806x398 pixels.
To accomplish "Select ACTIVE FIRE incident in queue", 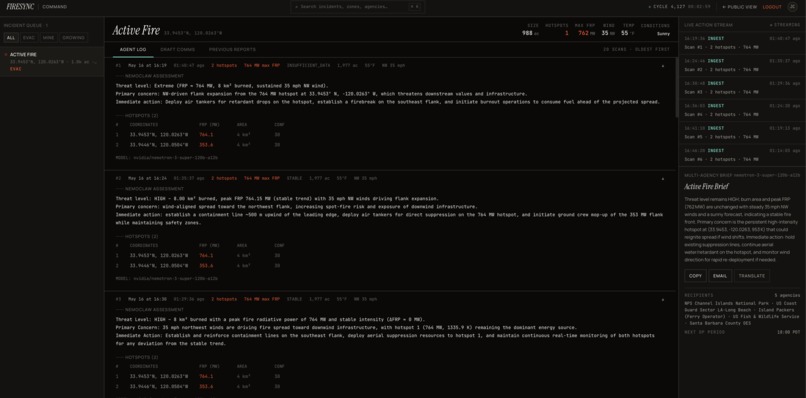I will coord(52,61).
